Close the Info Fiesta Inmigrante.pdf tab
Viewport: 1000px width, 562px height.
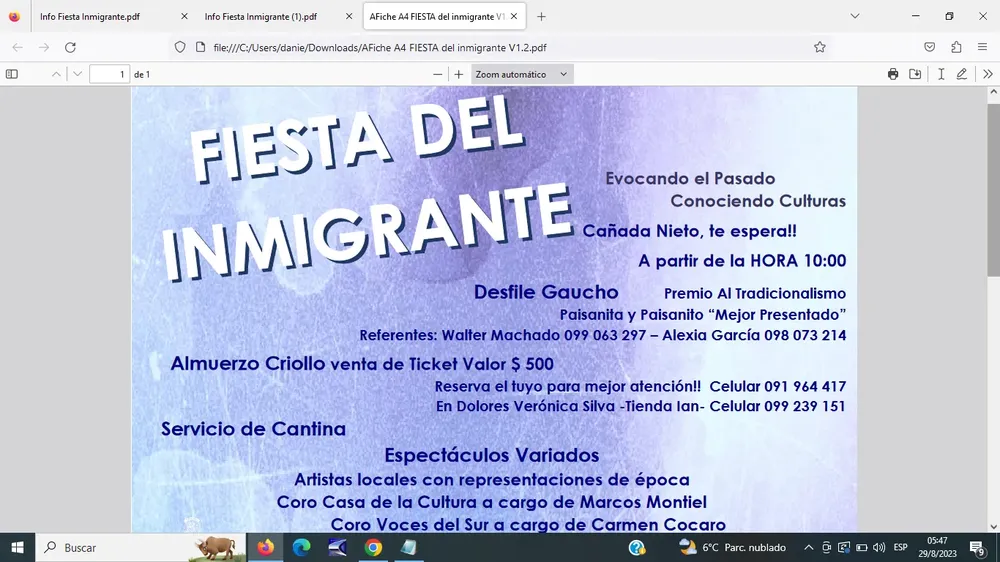(x=184, y=17)
